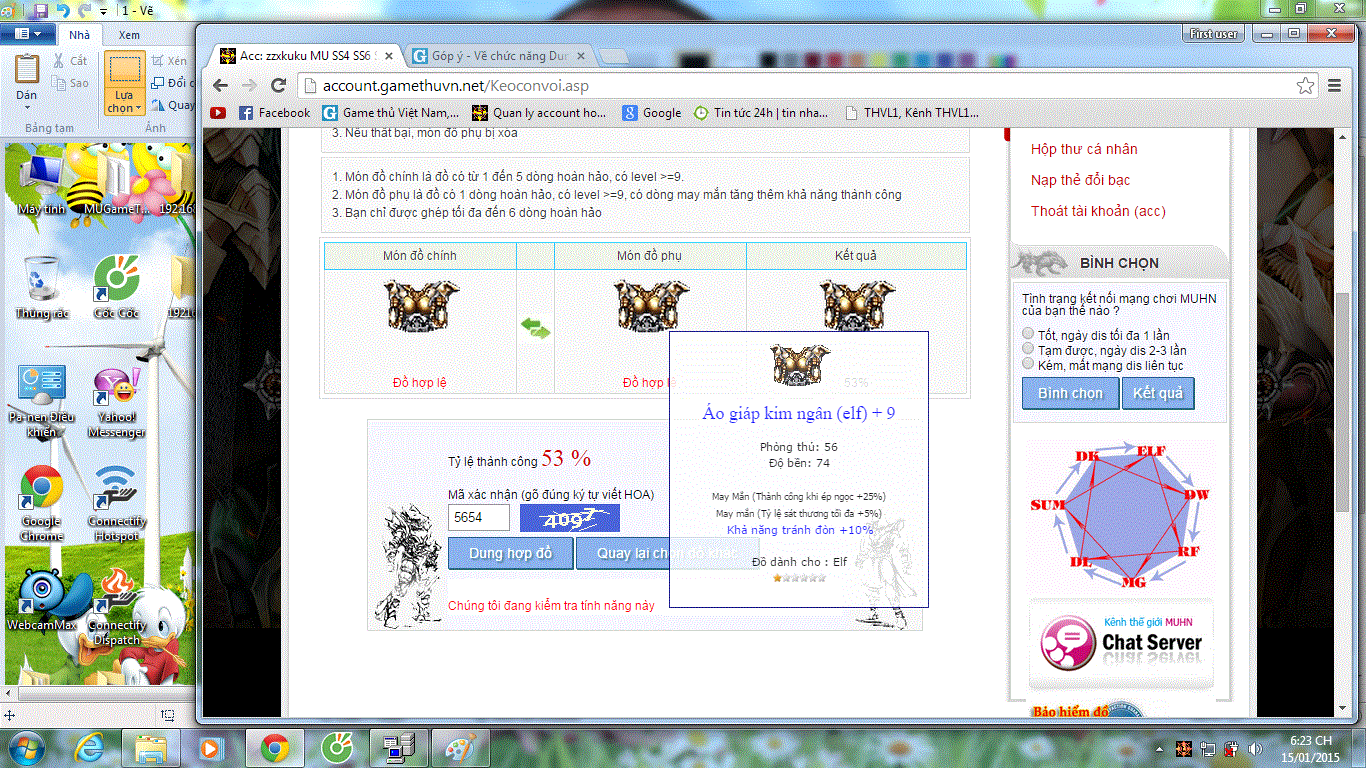Choose the Tốt, ngày dis tối đa 1 lần option
Viewport: 1366px width, 768px height.
pyautogui.click(x=1028, y=334)
